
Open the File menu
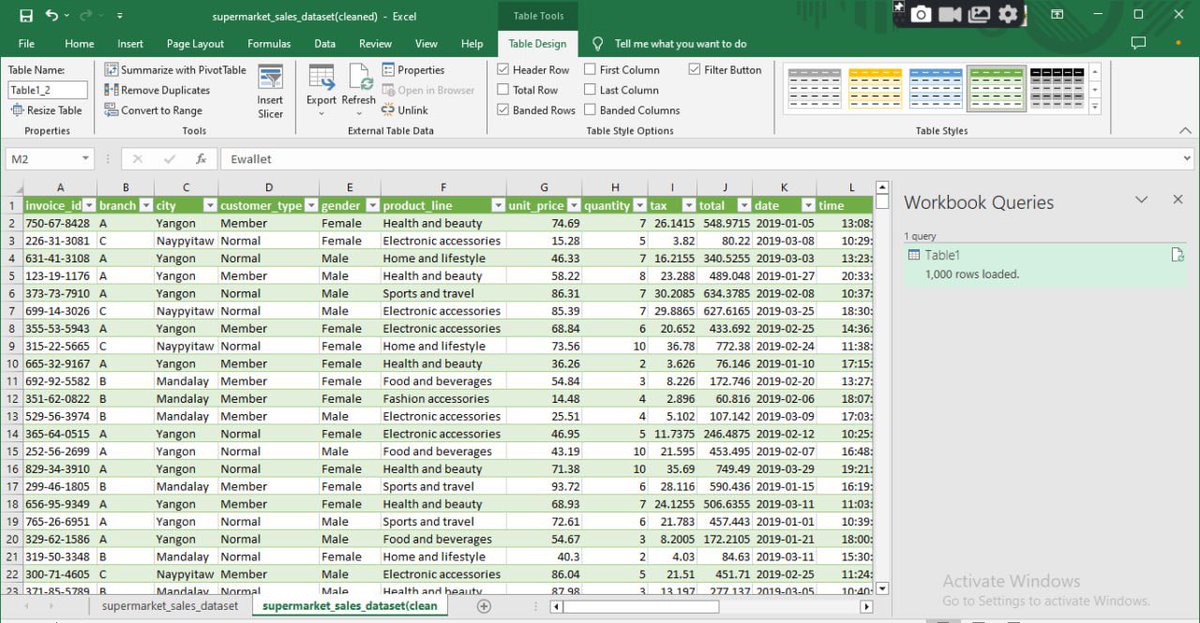tap(26, 44)
